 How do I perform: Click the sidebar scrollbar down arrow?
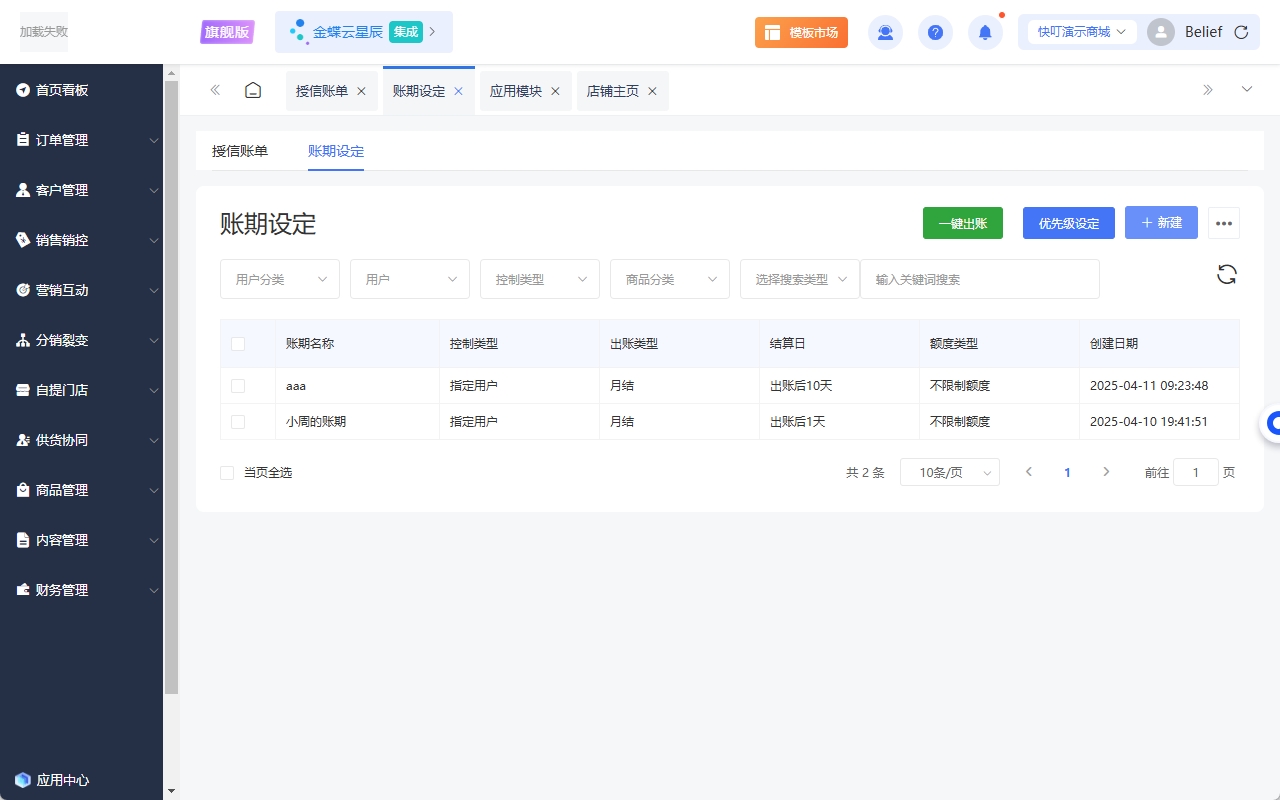coord(171,791)
